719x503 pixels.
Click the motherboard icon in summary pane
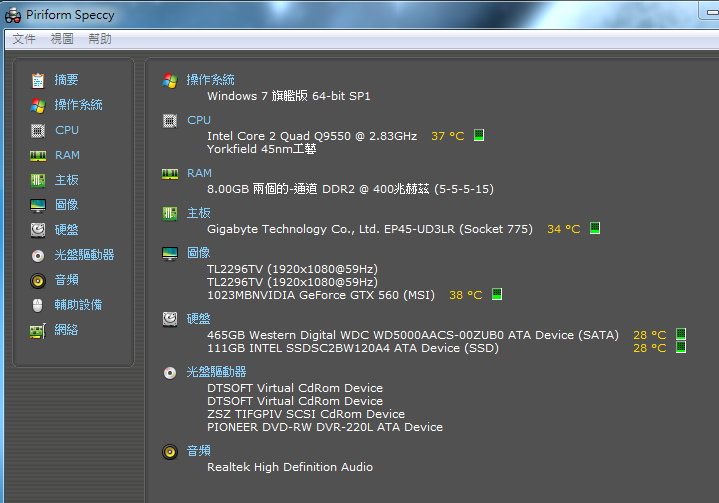pos(170,213)
